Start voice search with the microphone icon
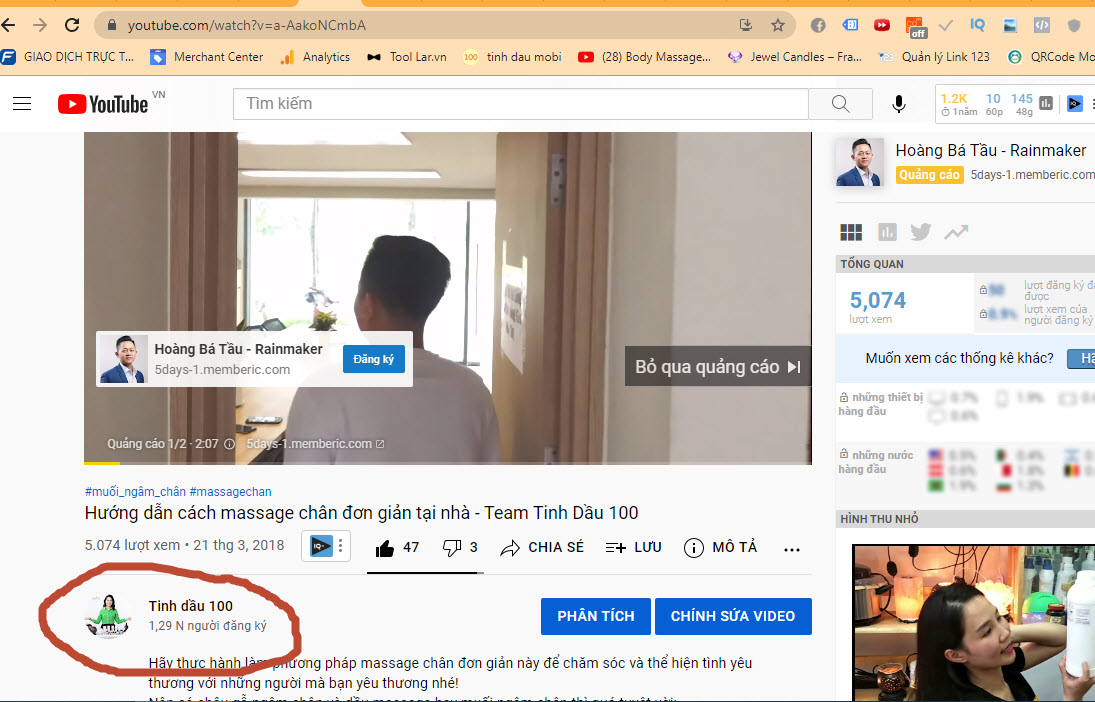The width and height of the screenshot is (1095, 702). (x=899, y=104)
